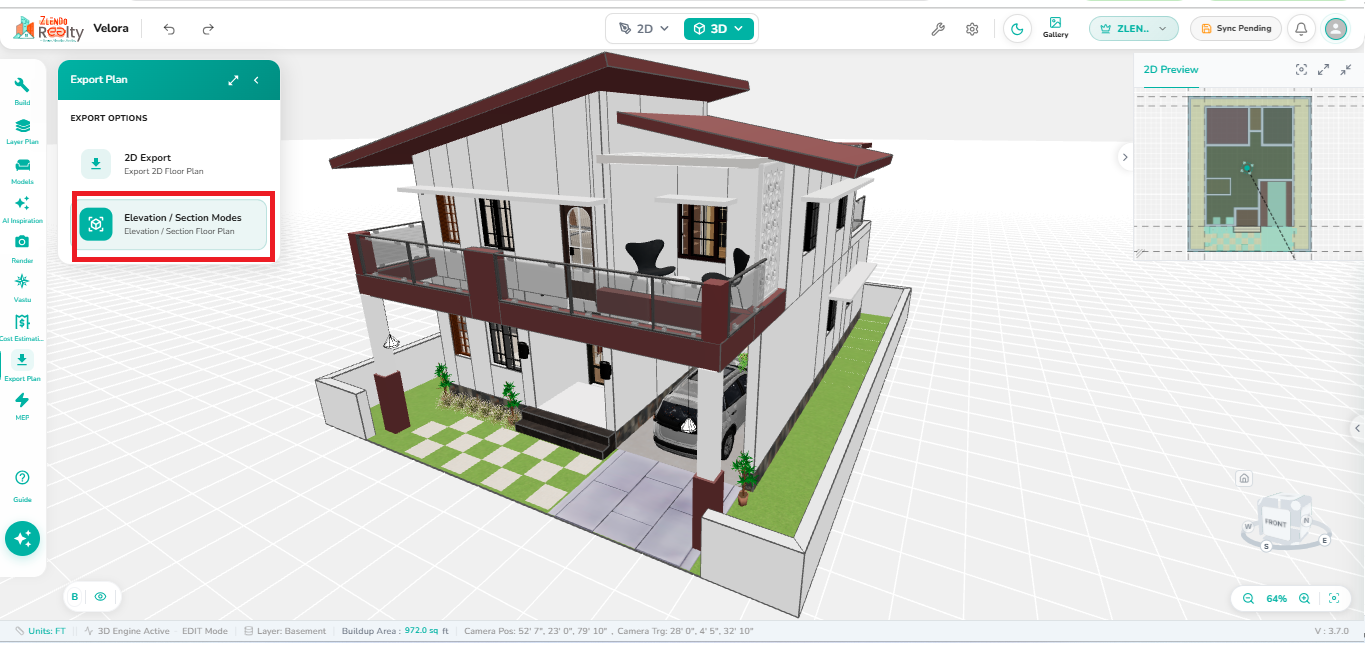Expand the Export Plan panel to fullscreen
This screenshot has height=645, width=1365.
pyautogui.click(x=233, y=80)
